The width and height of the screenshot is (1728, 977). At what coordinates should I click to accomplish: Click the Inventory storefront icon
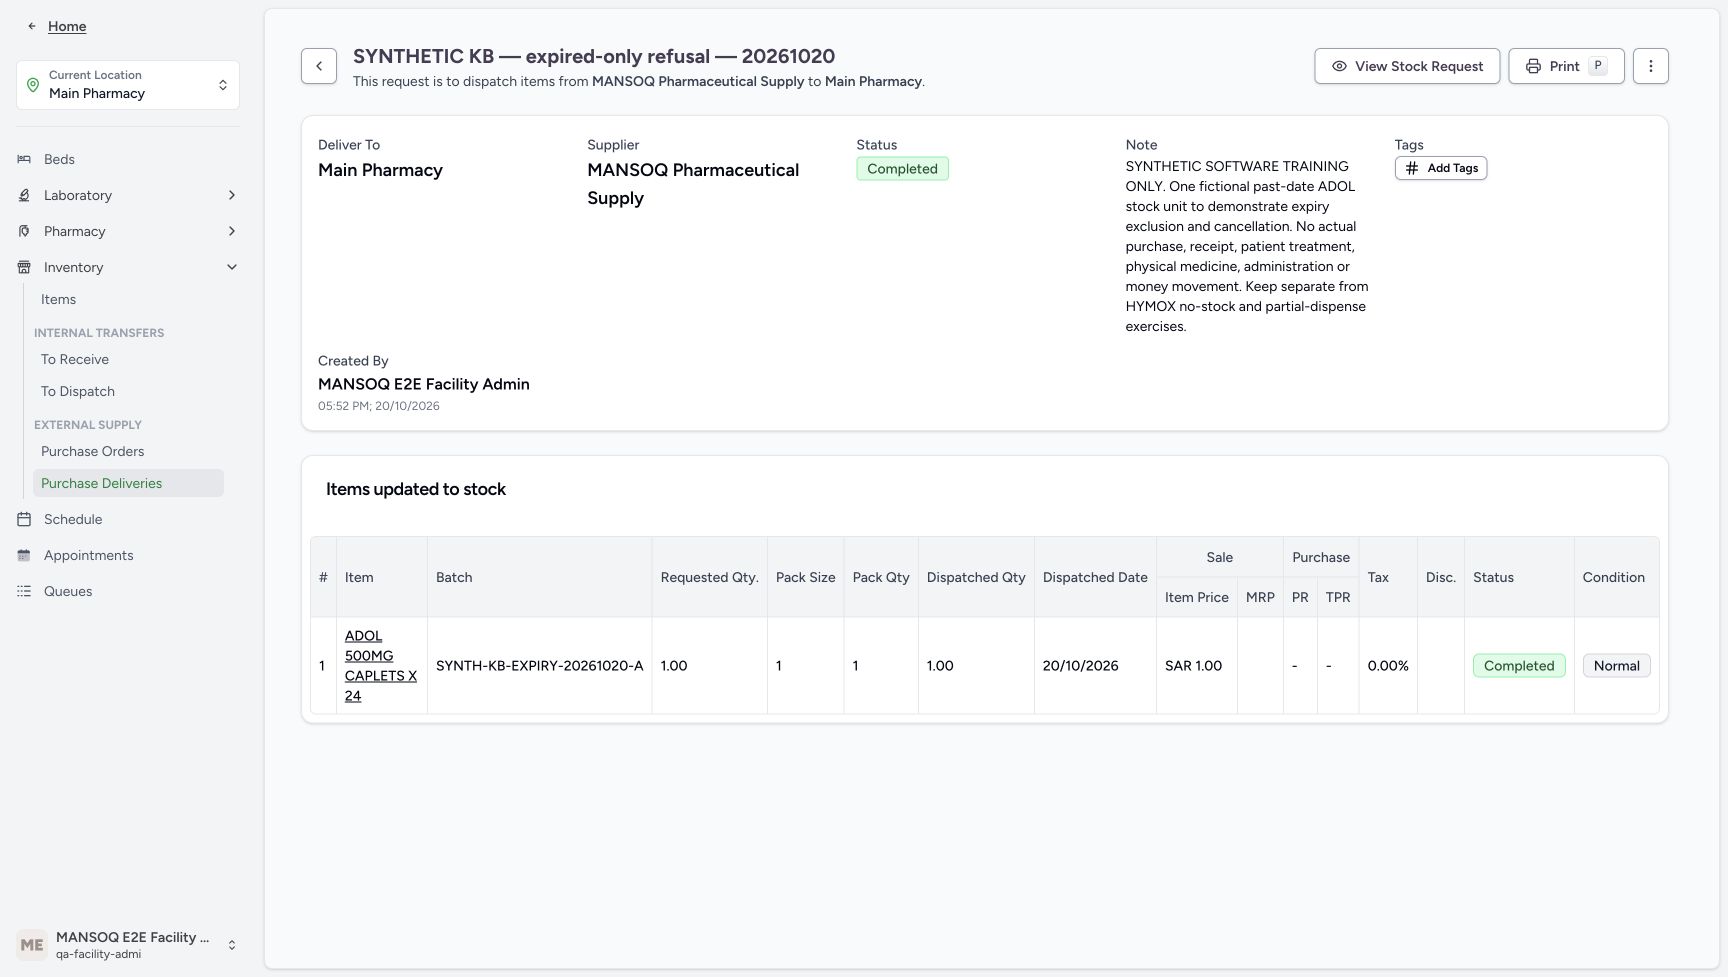click(24, 267)
